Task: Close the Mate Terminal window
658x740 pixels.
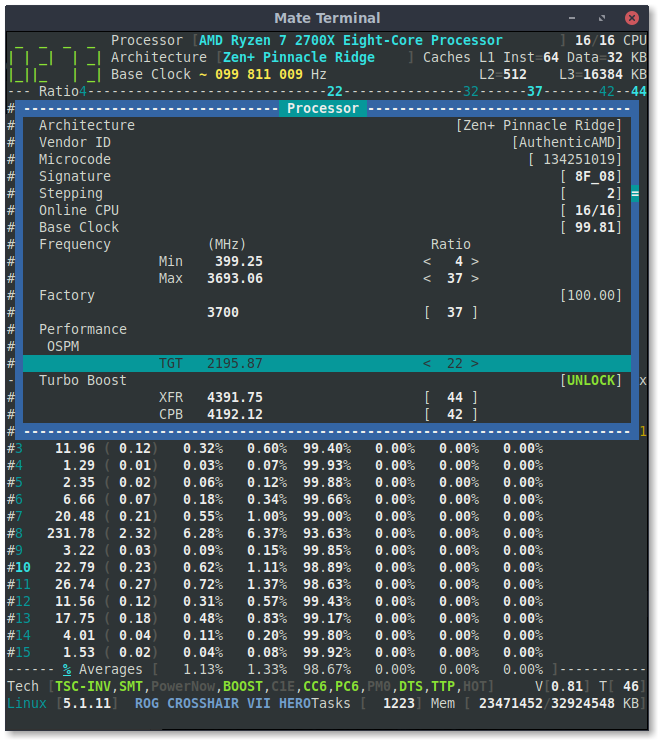Action: [x=632, y=18]
